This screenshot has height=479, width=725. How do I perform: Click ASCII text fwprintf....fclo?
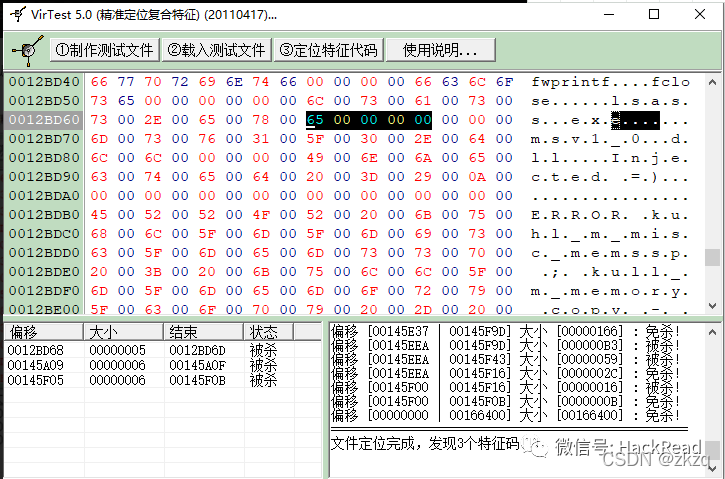[610, 82]
